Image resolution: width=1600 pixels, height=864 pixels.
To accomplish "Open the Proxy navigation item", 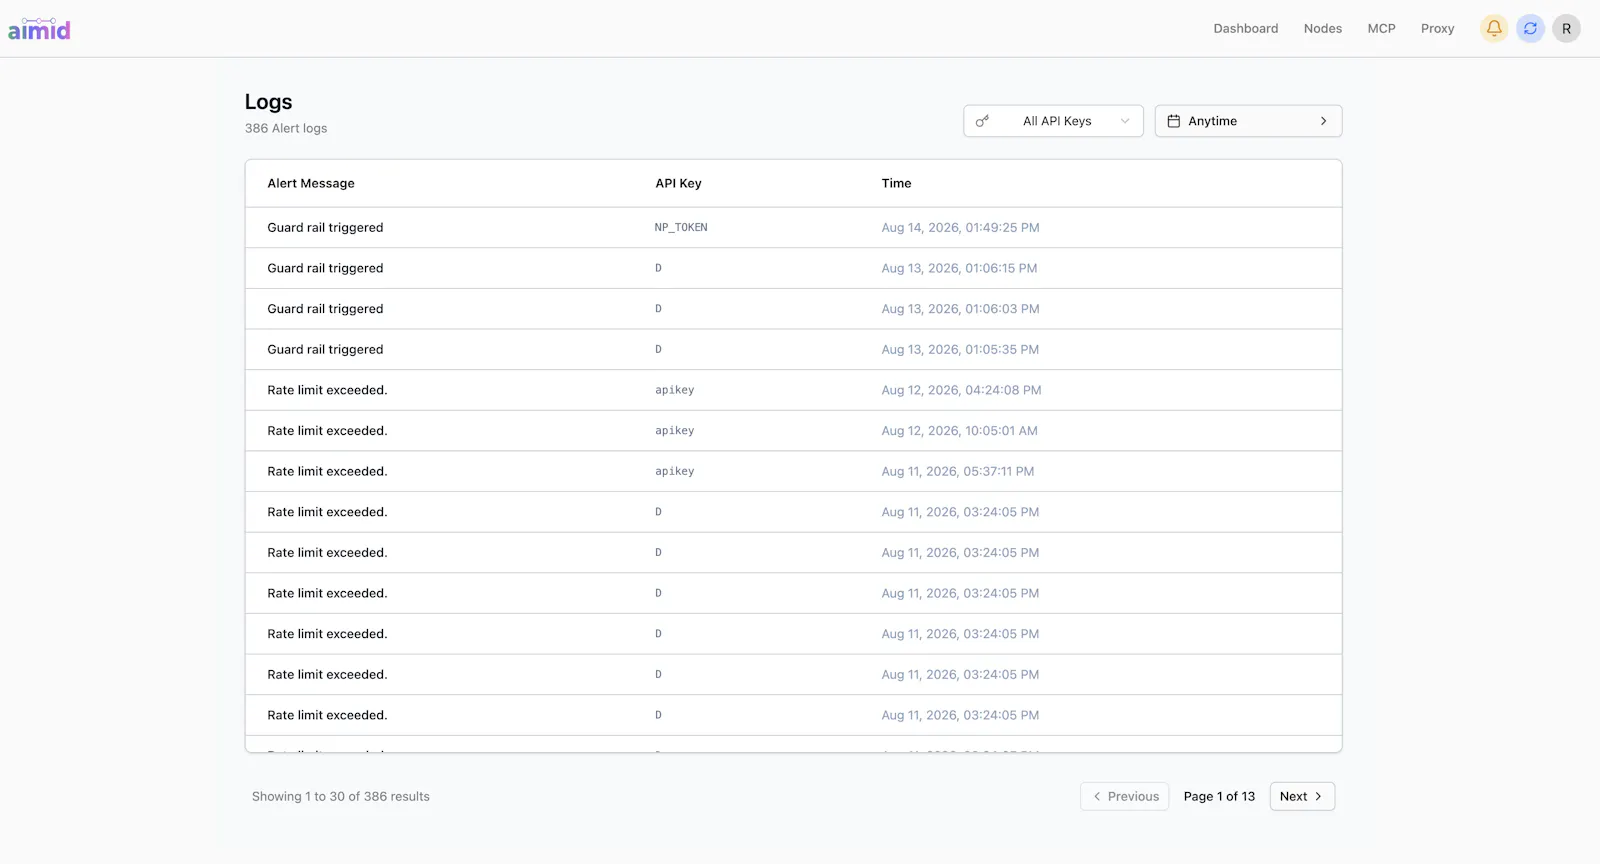I will (x=1437, y=28).
